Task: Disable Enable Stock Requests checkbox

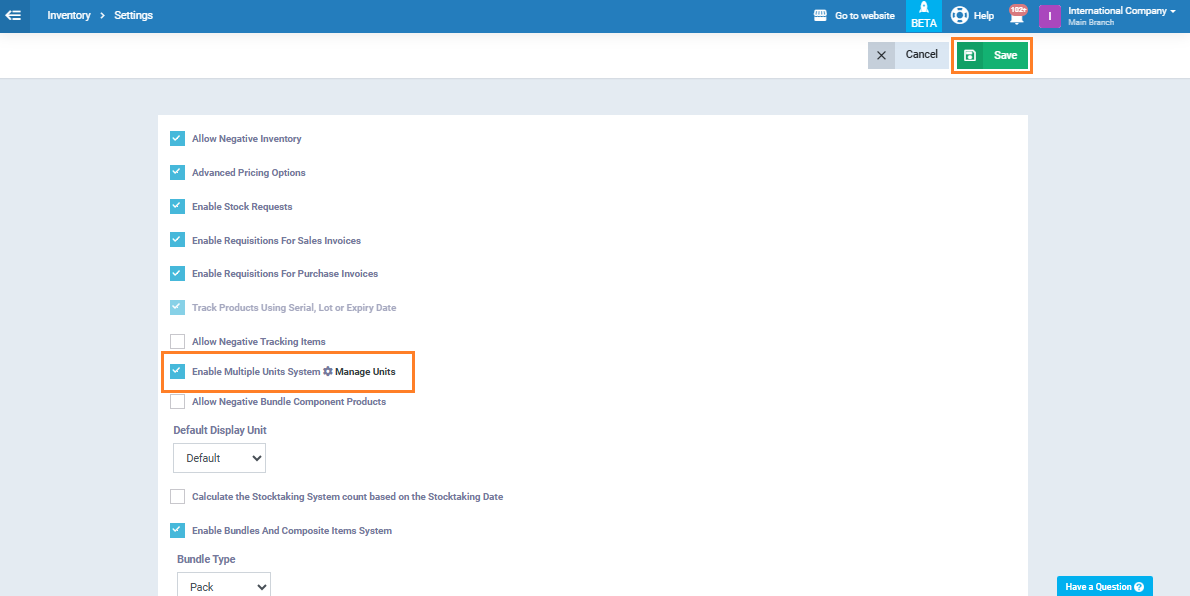Action: [x=177, y=207]
